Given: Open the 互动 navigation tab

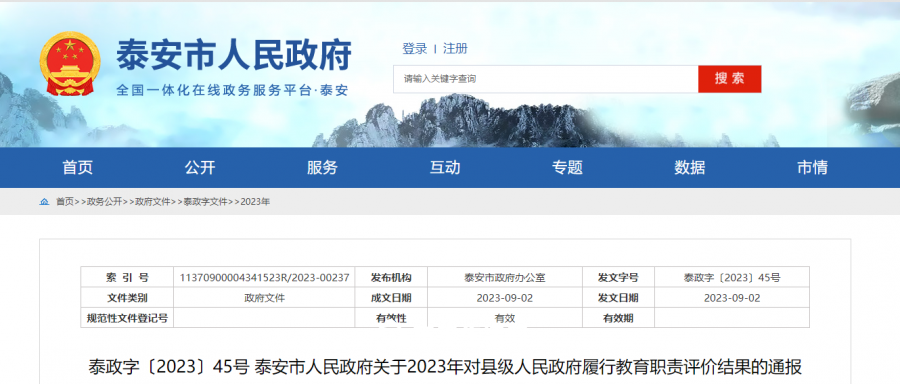Looking at the screenshot, I should [x=445, y=168].
